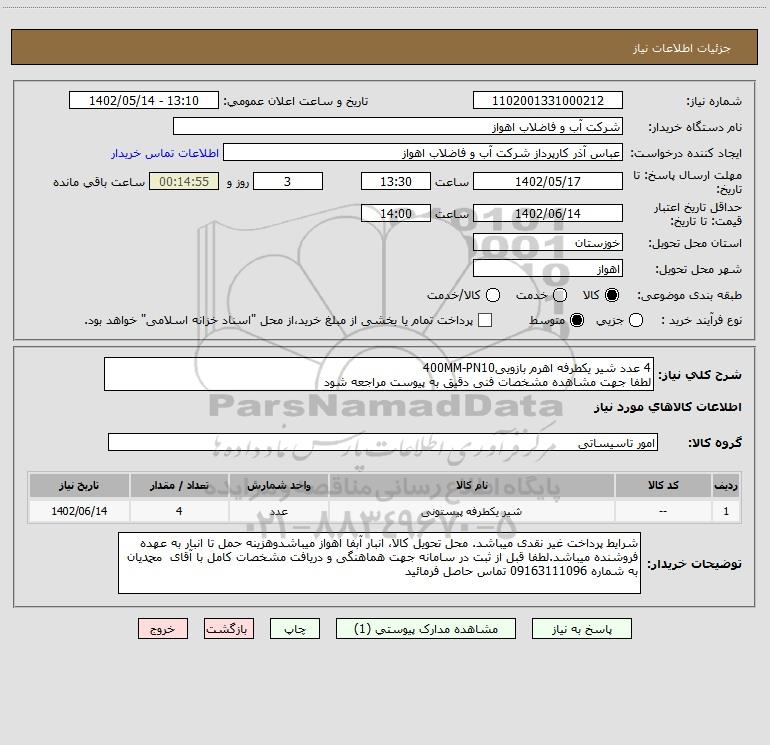
Task: Click the announcement date field 1402/05/14 - 13:10
Action: coord(144,101)
